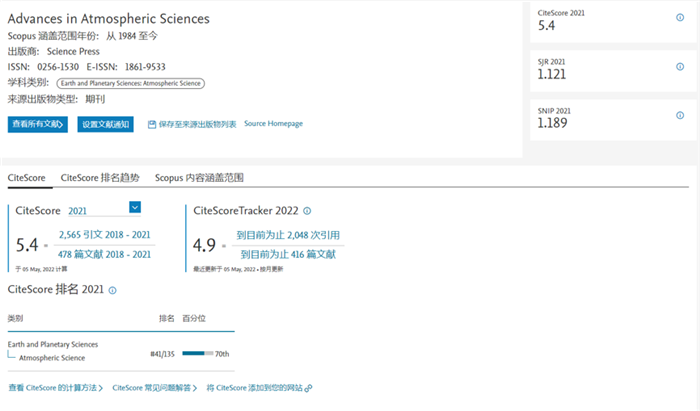The image size is (700, 411).
Task: Click info icon next to CiteScore 排名 2021
Action: [x=113, y=290]
